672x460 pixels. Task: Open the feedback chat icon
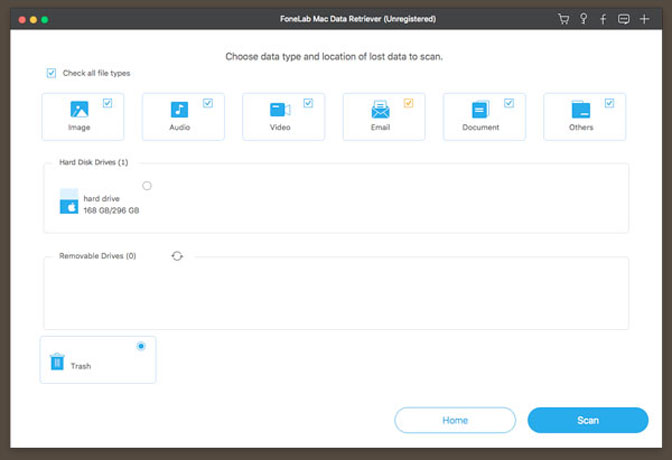[x=624, y=19]
